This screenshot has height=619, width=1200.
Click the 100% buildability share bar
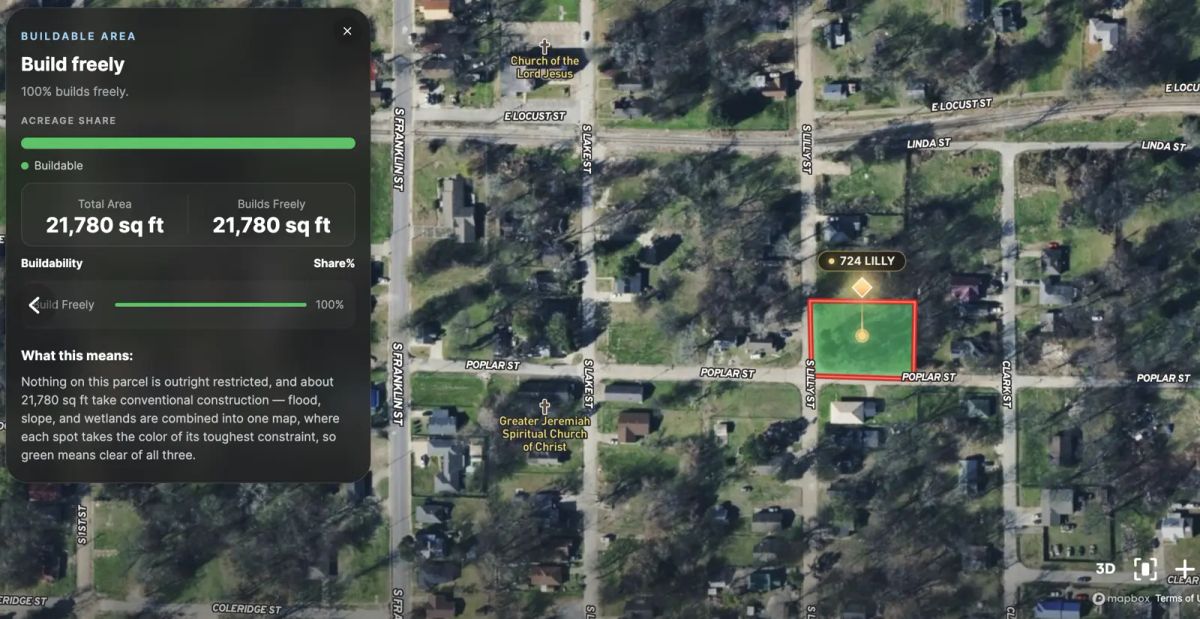coord(211,305)
